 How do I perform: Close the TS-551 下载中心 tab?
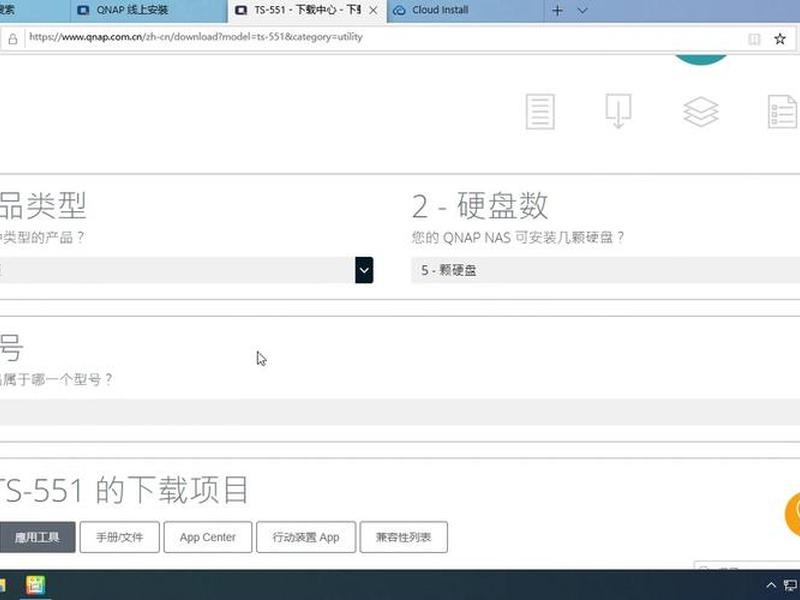point(373,10)
